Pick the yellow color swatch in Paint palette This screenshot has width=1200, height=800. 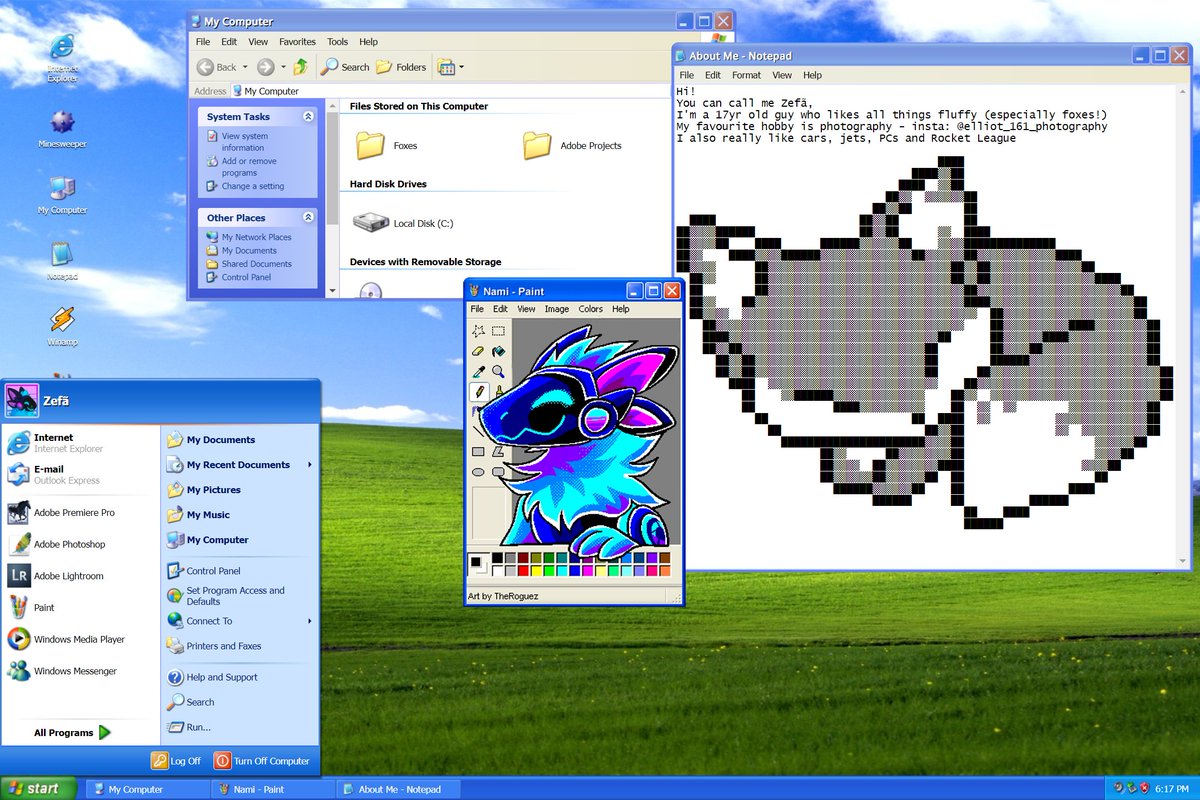tap(536, 571)
